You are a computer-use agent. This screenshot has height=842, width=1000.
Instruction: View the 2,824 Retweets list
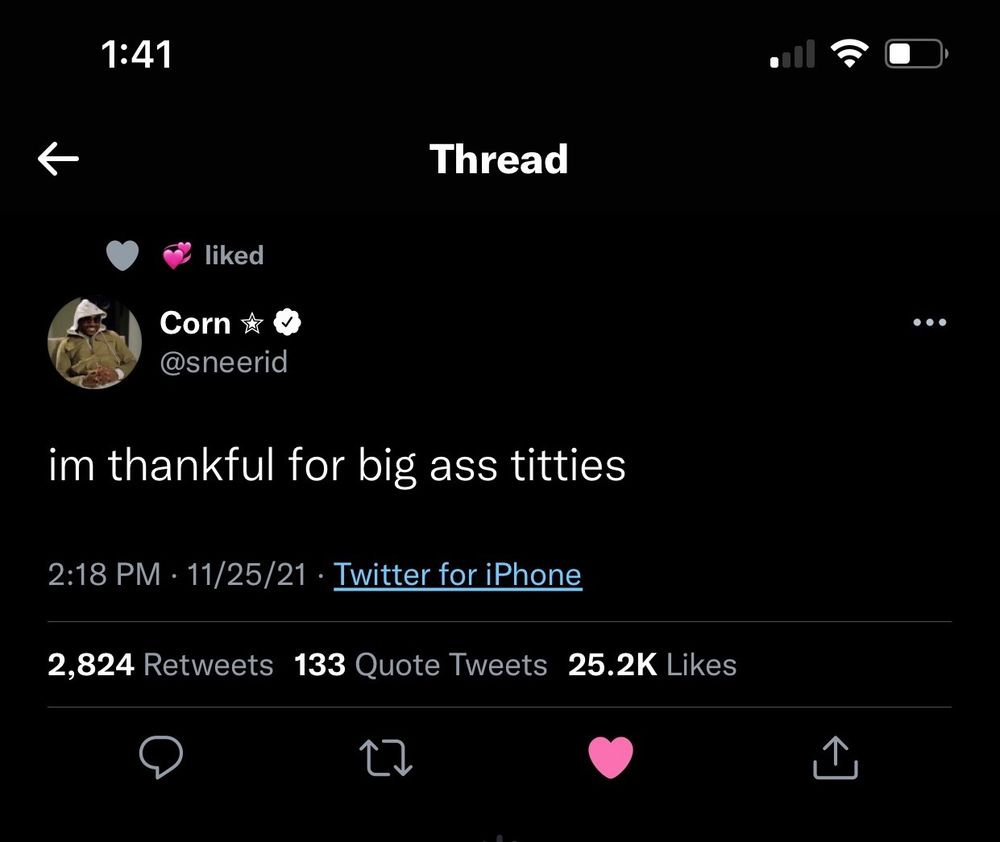(x=160, y=664)
